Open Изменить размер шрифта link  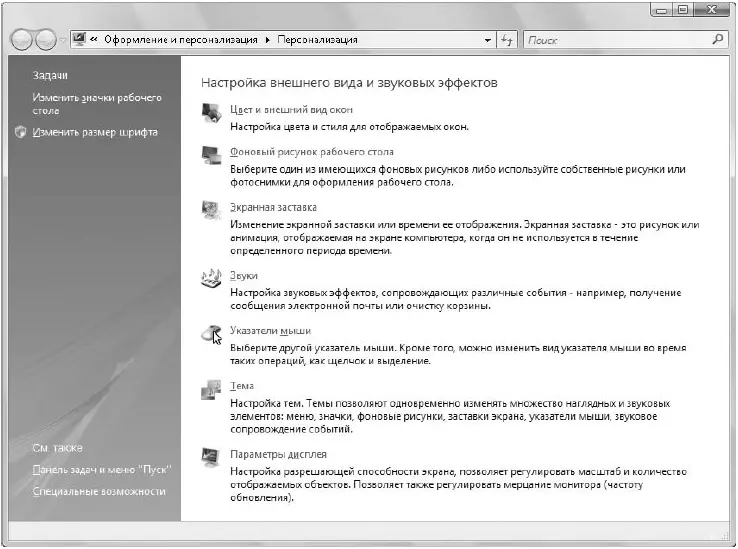pyautogui.click(x=95, y=132)
